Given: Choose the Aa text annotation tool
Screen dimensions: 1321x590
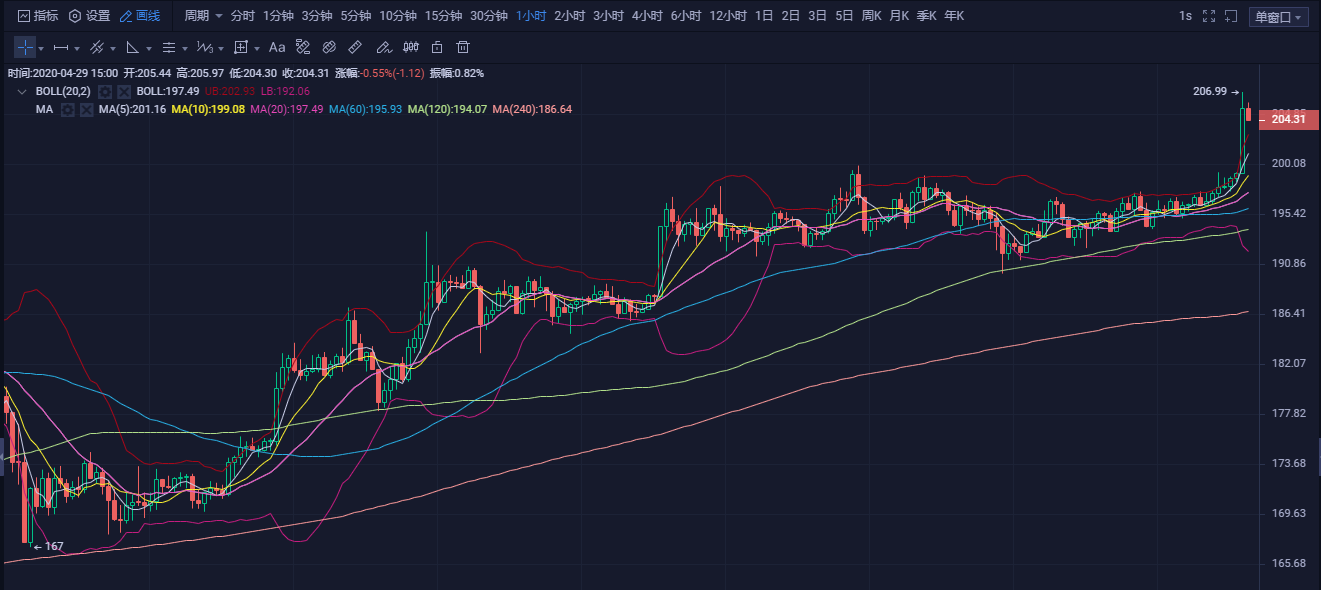Looking at the screenshot, I should [x=277, y=47].
